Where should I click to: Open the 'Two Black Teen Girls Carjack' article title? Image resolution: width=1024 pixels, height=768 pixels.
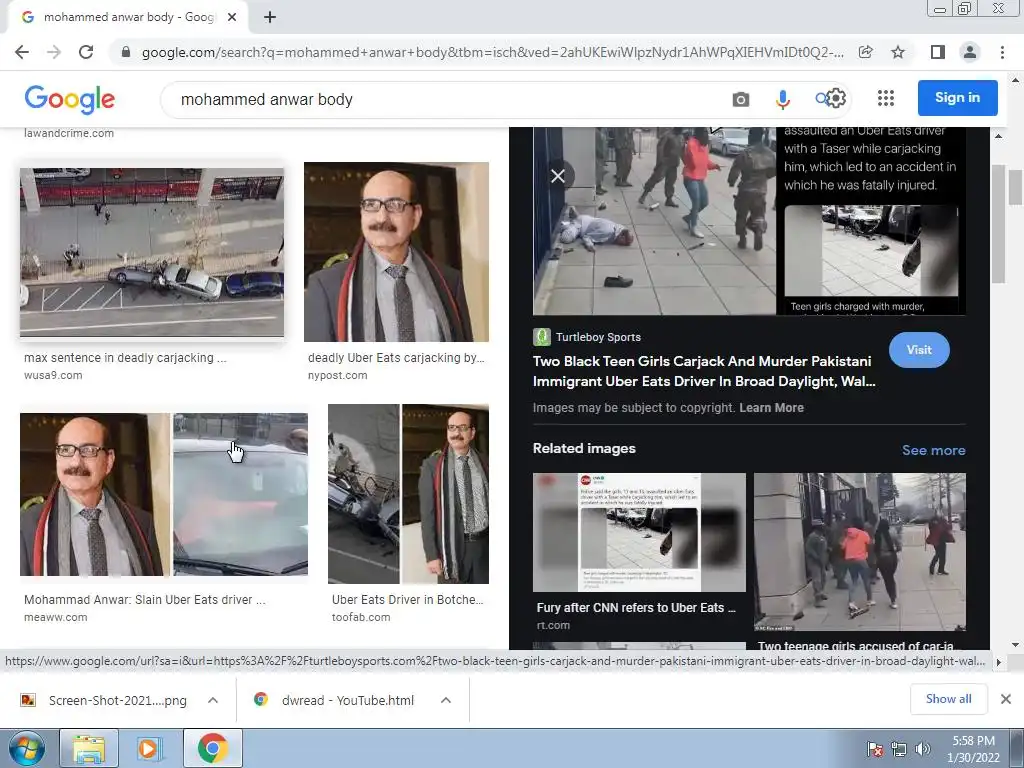[x=704, y=371]
